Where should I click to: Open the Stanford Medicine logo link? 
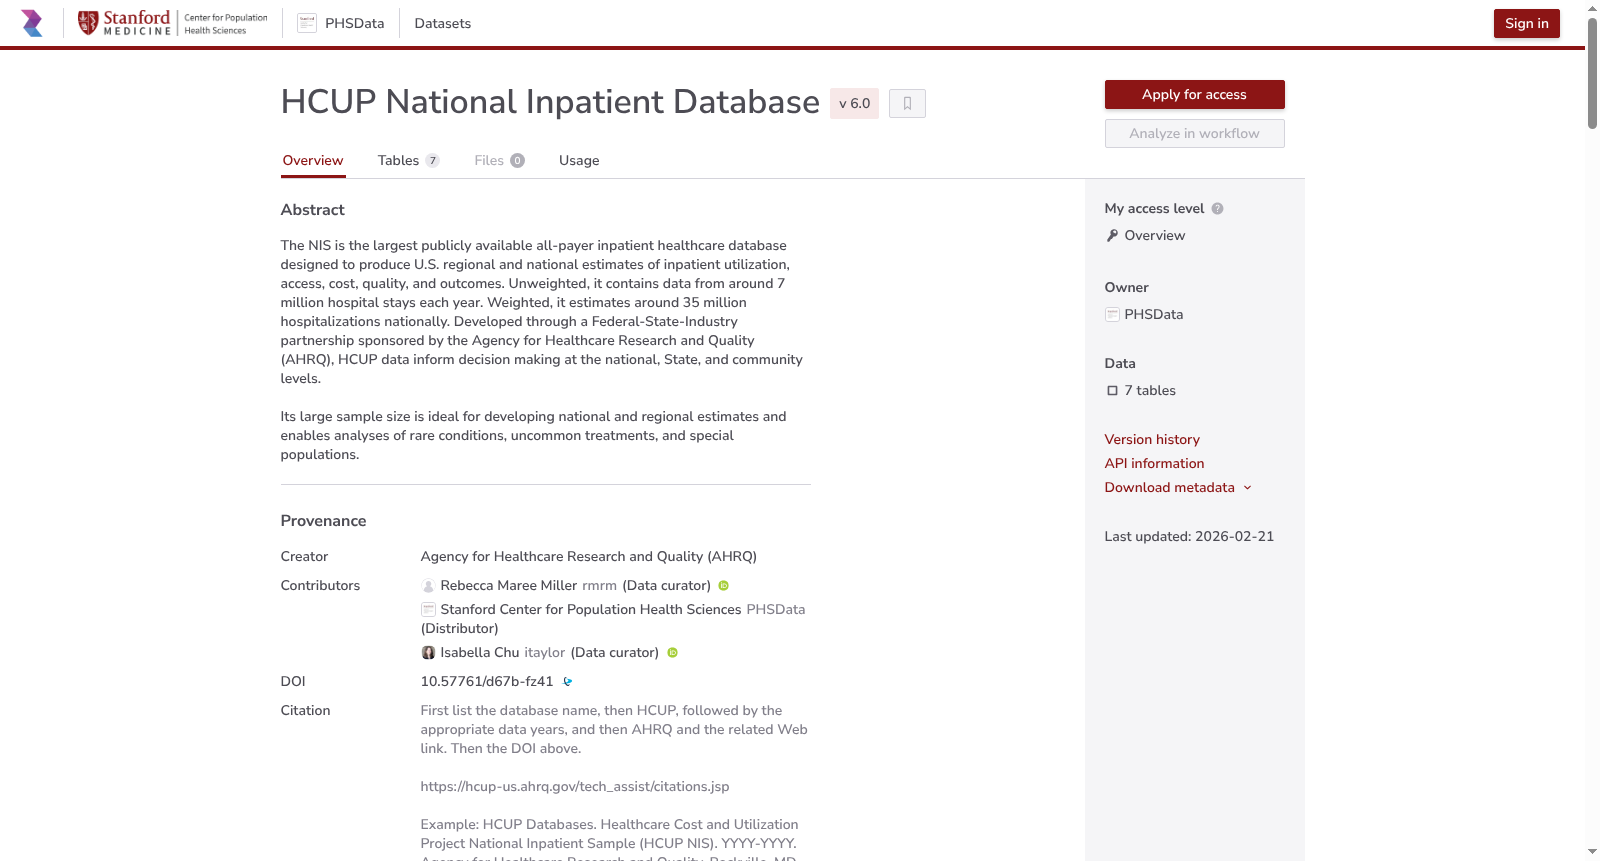coord(173,23)
